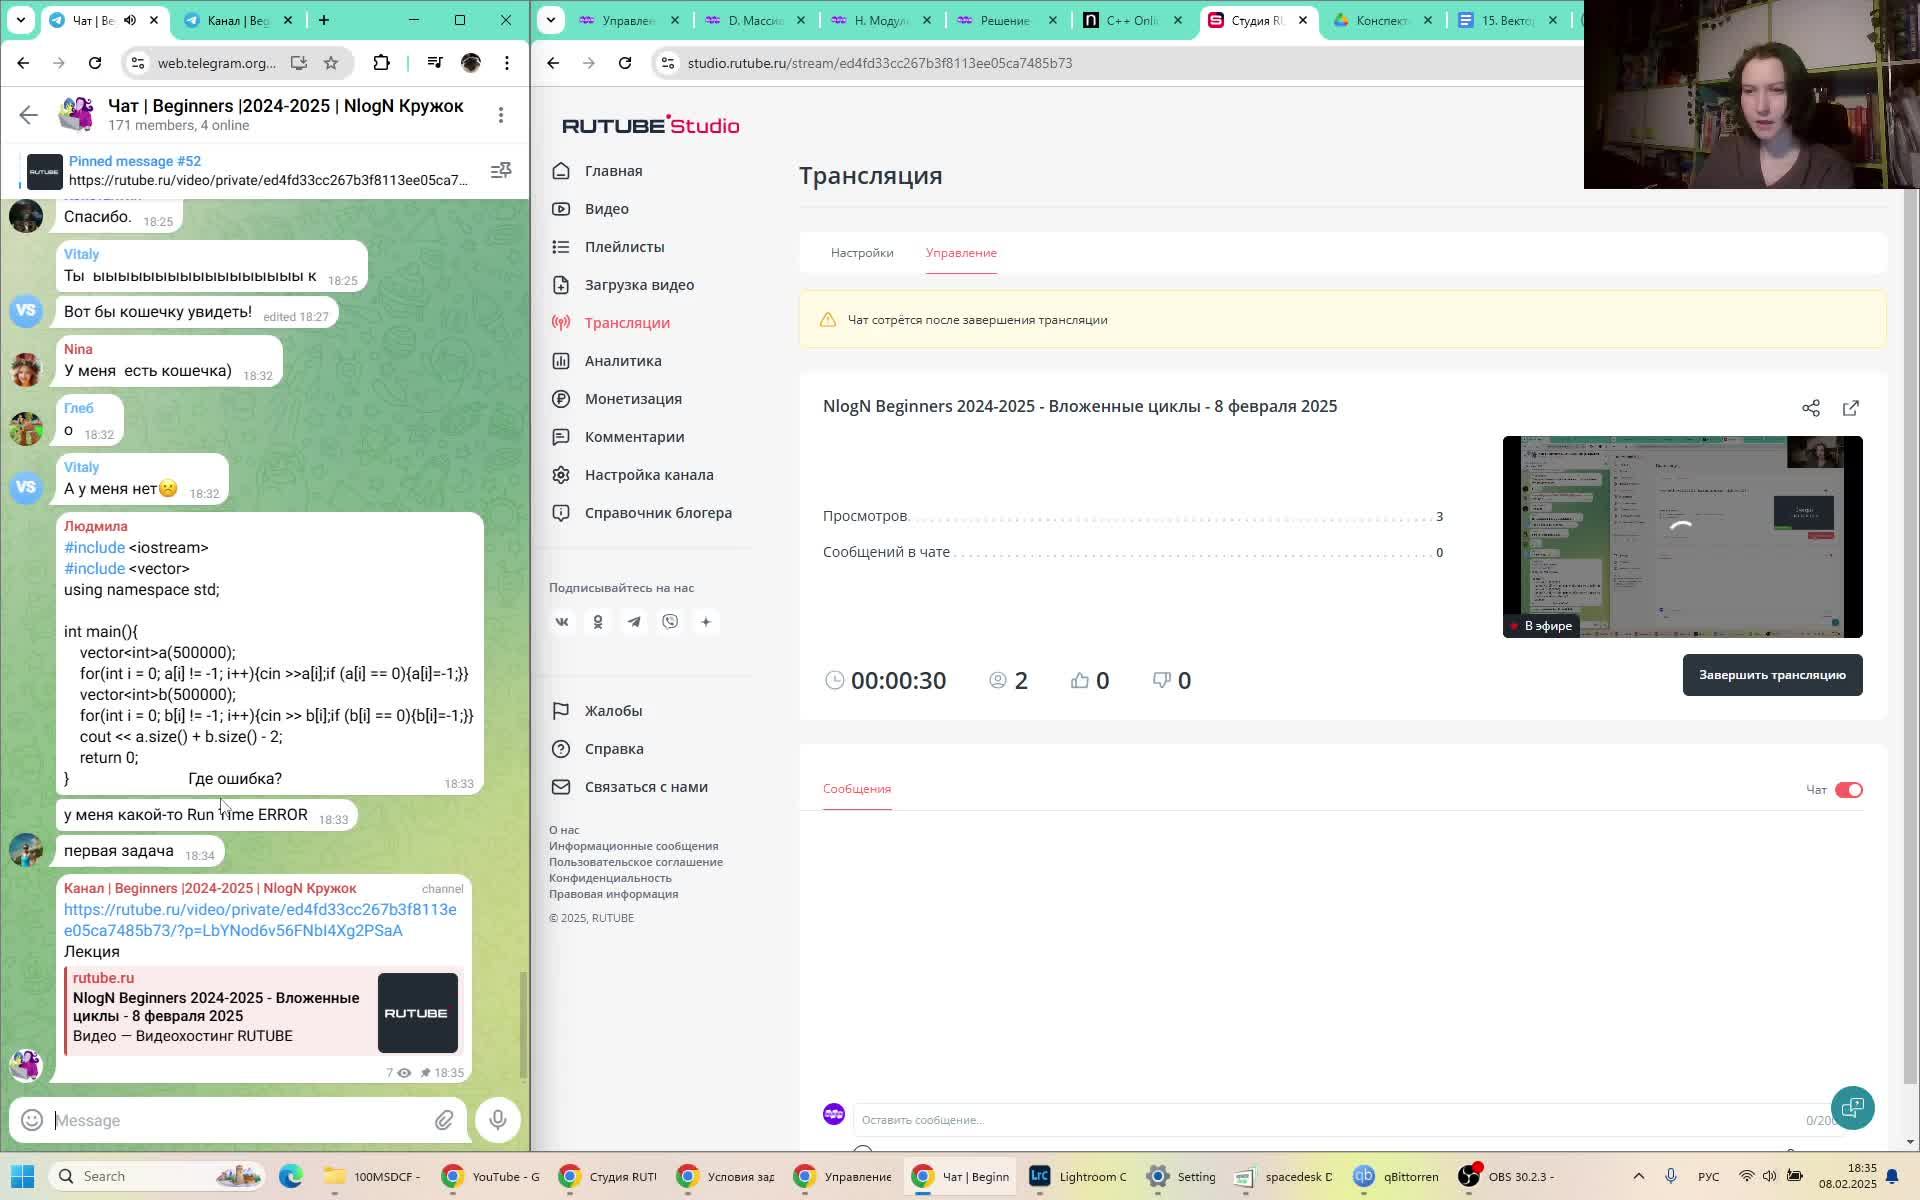1920x1200 pixels.
Task: Toggle the microphone voice message button
Action: (497, 1120)
